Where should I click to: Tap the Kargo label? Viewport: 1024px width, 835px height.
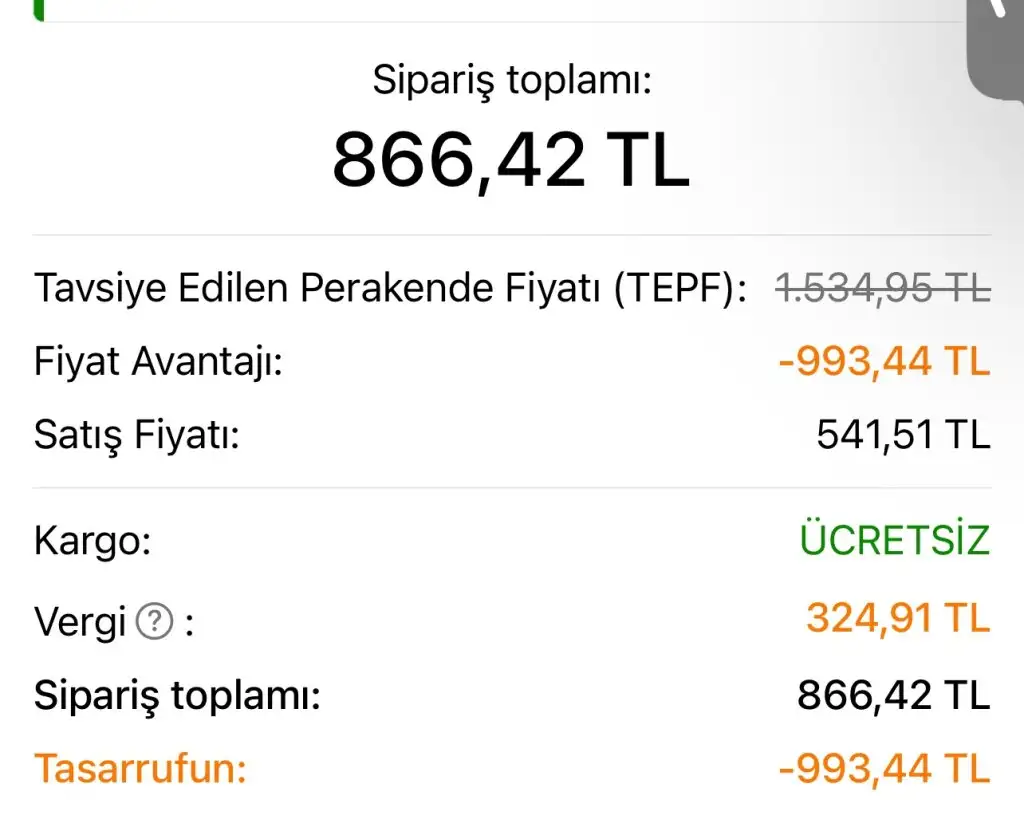[92, 541]
